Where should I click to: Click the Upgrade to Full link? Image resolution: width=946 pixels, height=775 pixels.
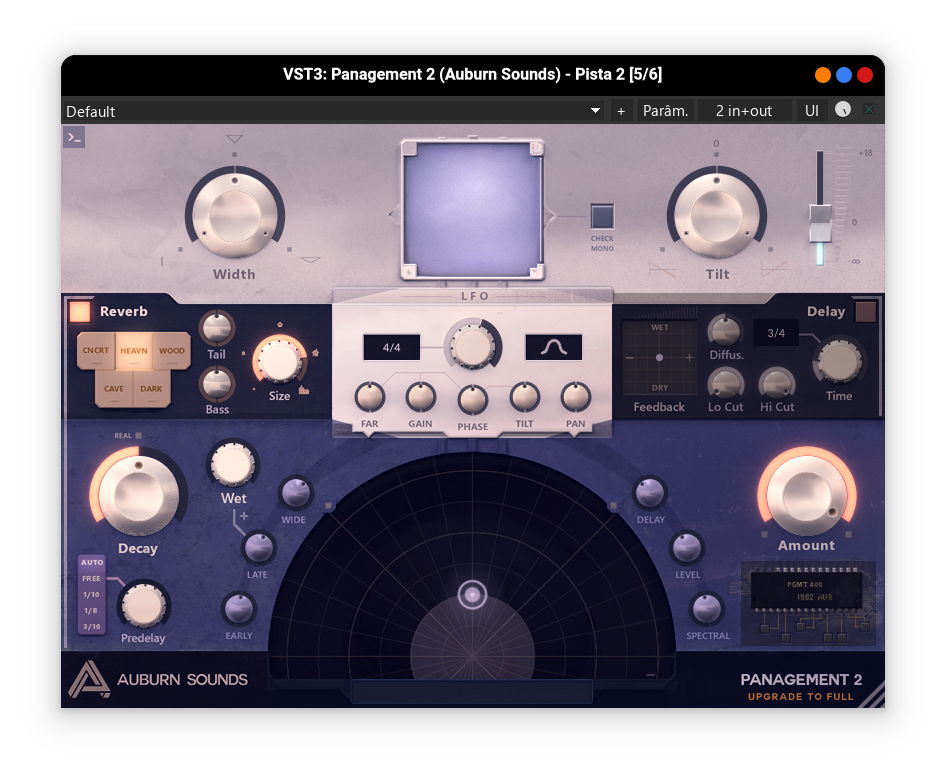[800, 696]
